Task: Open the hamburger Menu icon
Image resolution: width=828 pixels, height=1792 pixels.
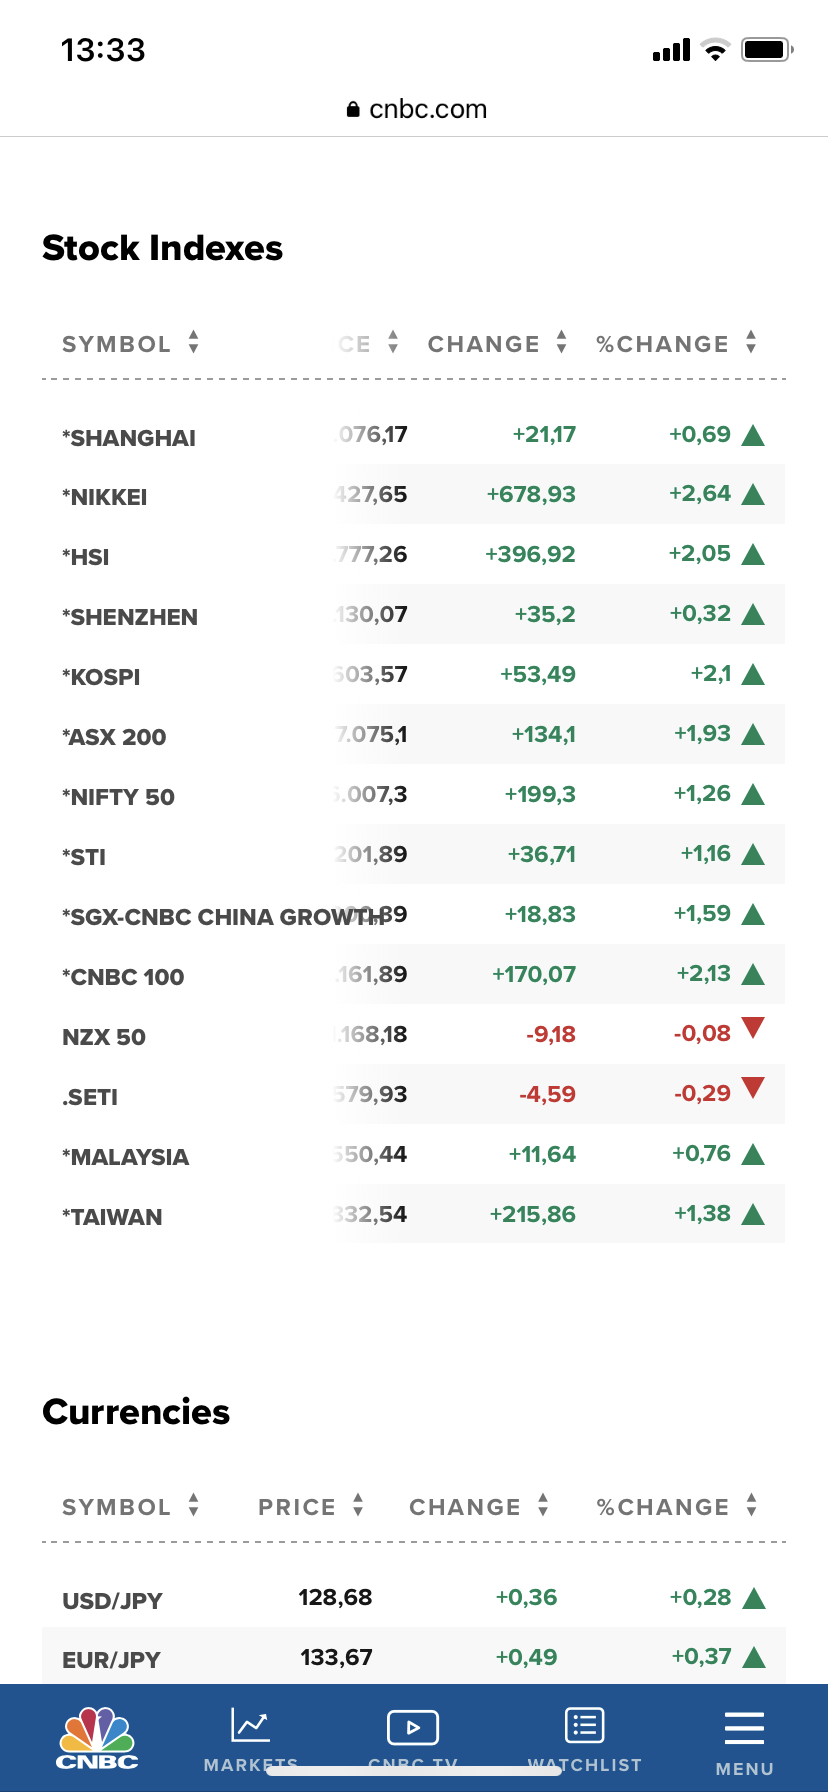Action: tap(744, 1728)
